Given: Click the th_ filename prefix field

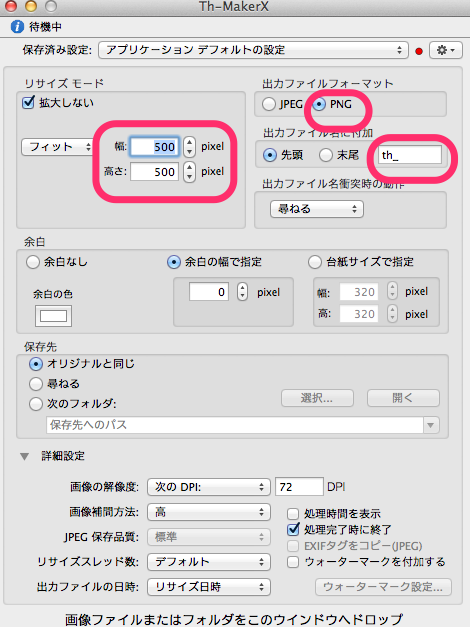Looking at the screenshot, I should pos(409,155).
